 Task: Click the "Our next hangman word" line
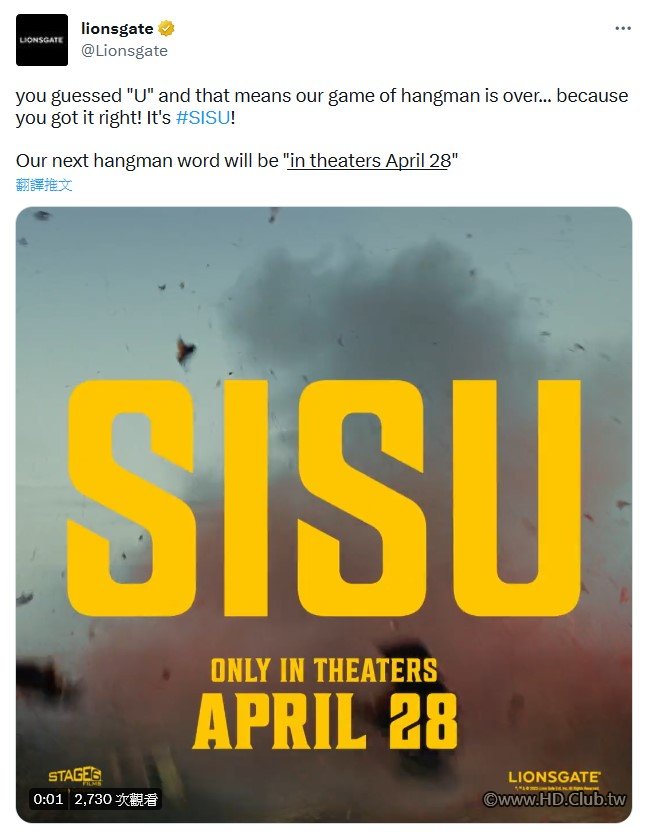(x=150, y=160)
